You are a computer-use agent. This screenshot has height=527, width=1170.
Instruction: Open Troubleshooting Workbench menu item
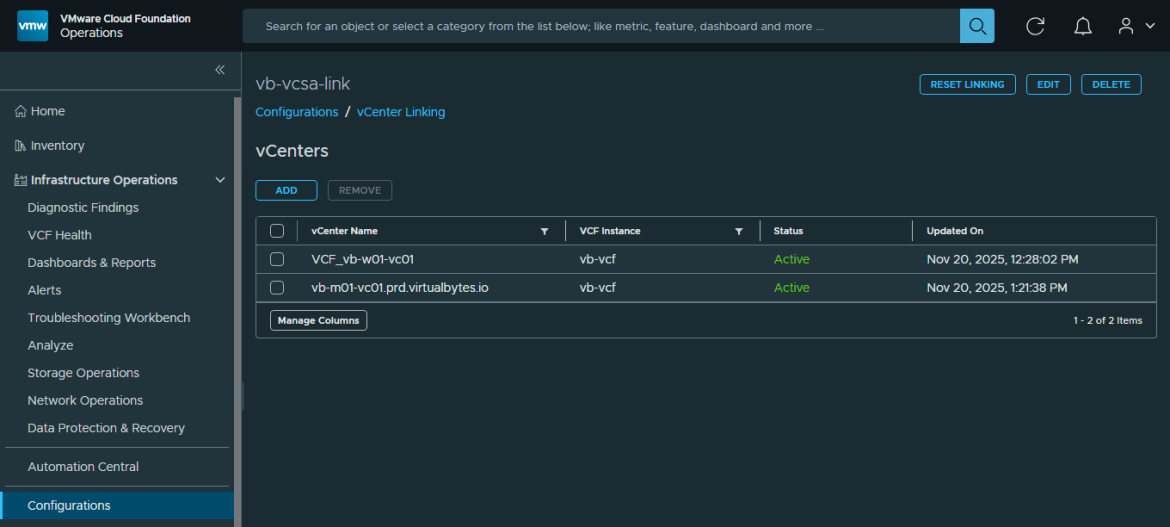click(x=108, y=318)
